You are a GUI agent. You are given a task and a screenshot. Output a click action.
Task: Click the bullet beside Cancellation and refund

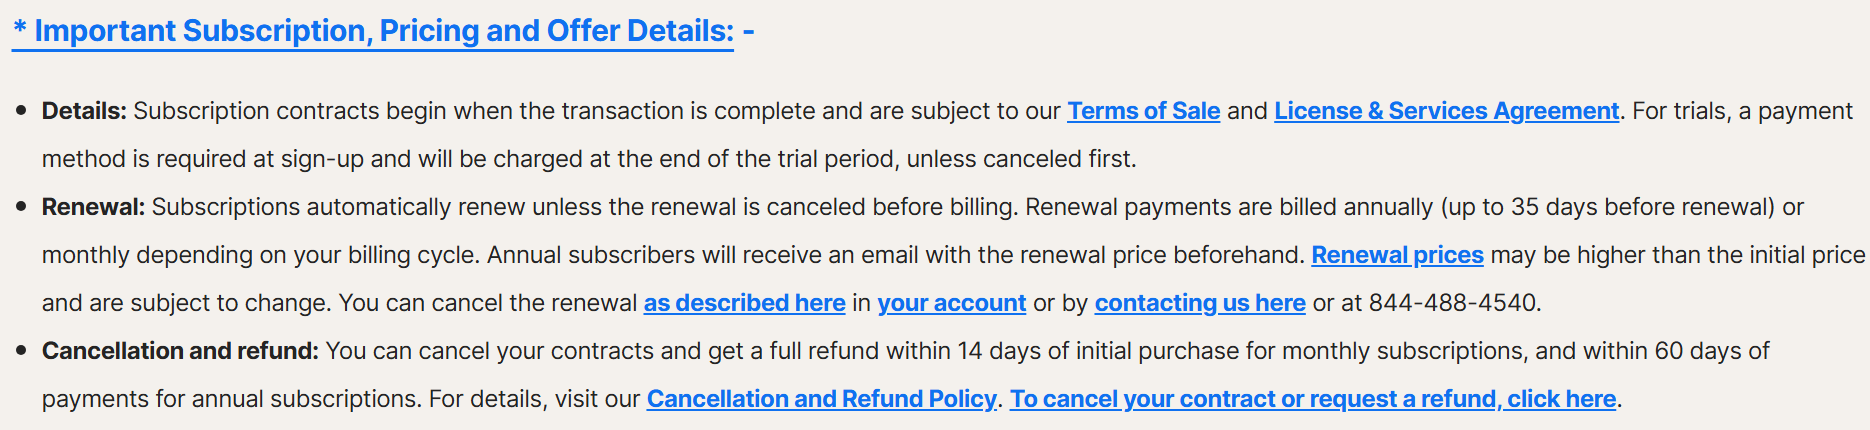(x=21, y=351)
